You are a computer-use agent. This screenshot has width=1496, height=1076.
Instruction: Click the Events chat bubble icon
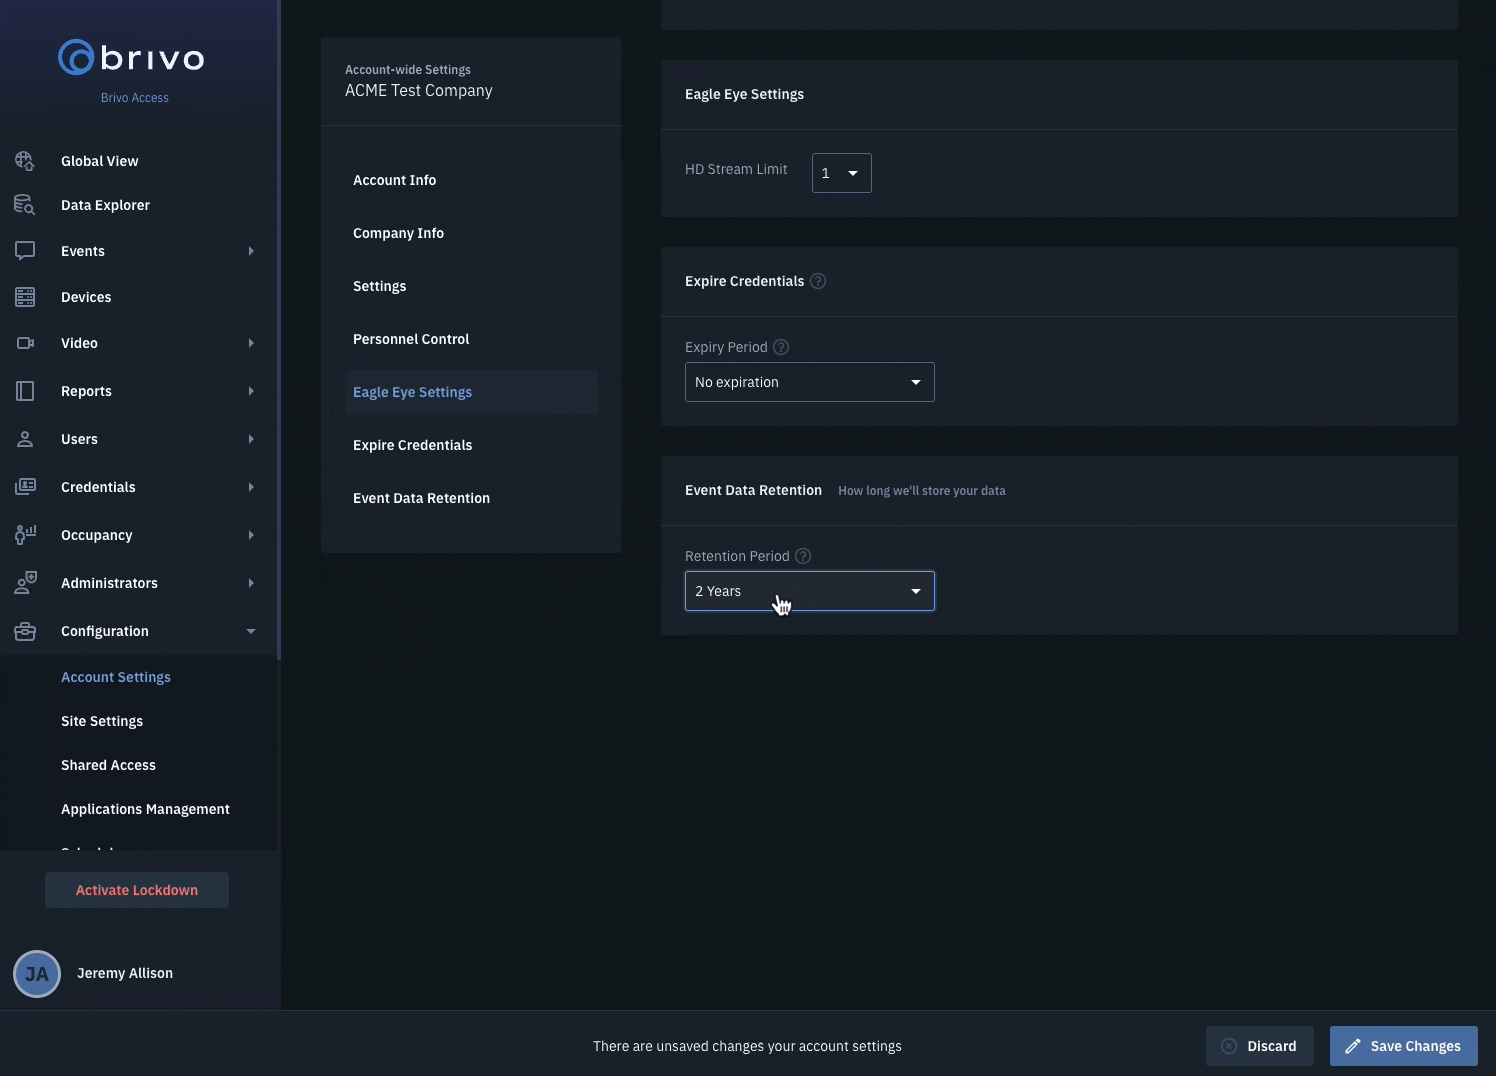(x=25, y=251)
